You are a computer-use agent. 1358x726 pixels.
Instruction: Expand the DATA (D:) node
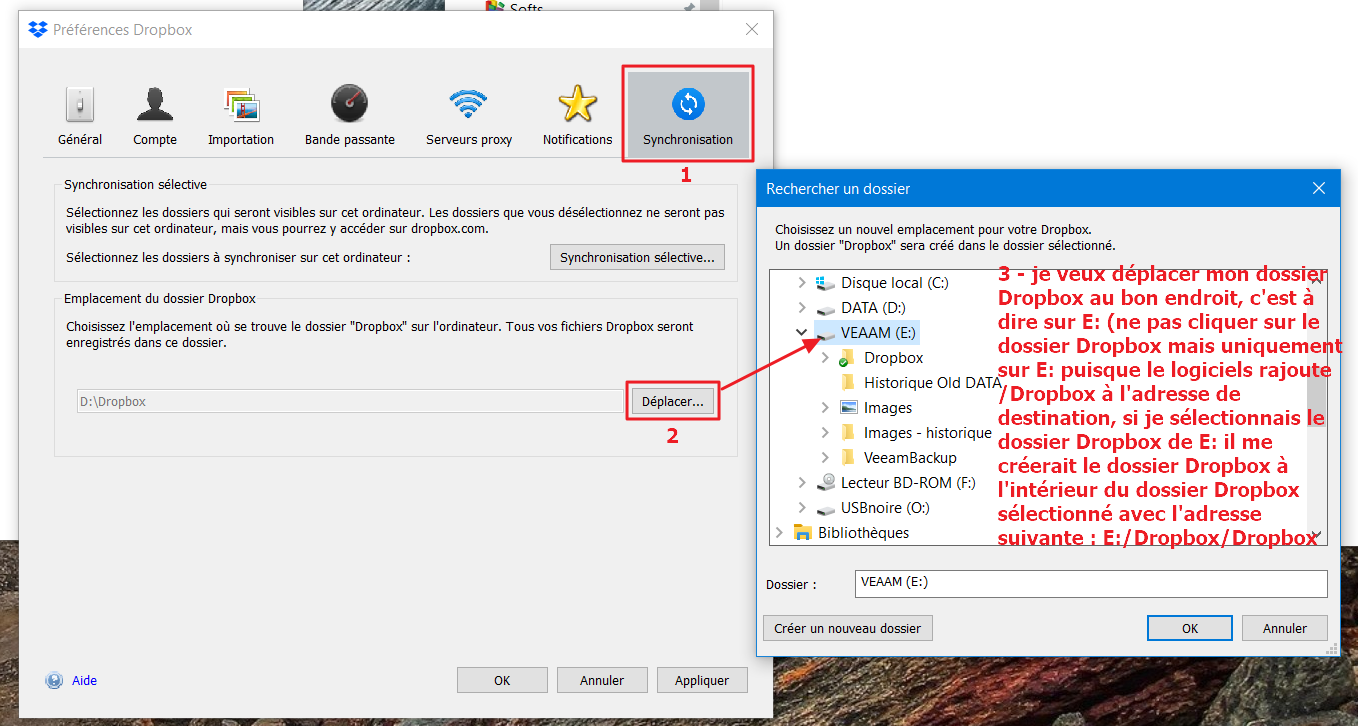801,308
